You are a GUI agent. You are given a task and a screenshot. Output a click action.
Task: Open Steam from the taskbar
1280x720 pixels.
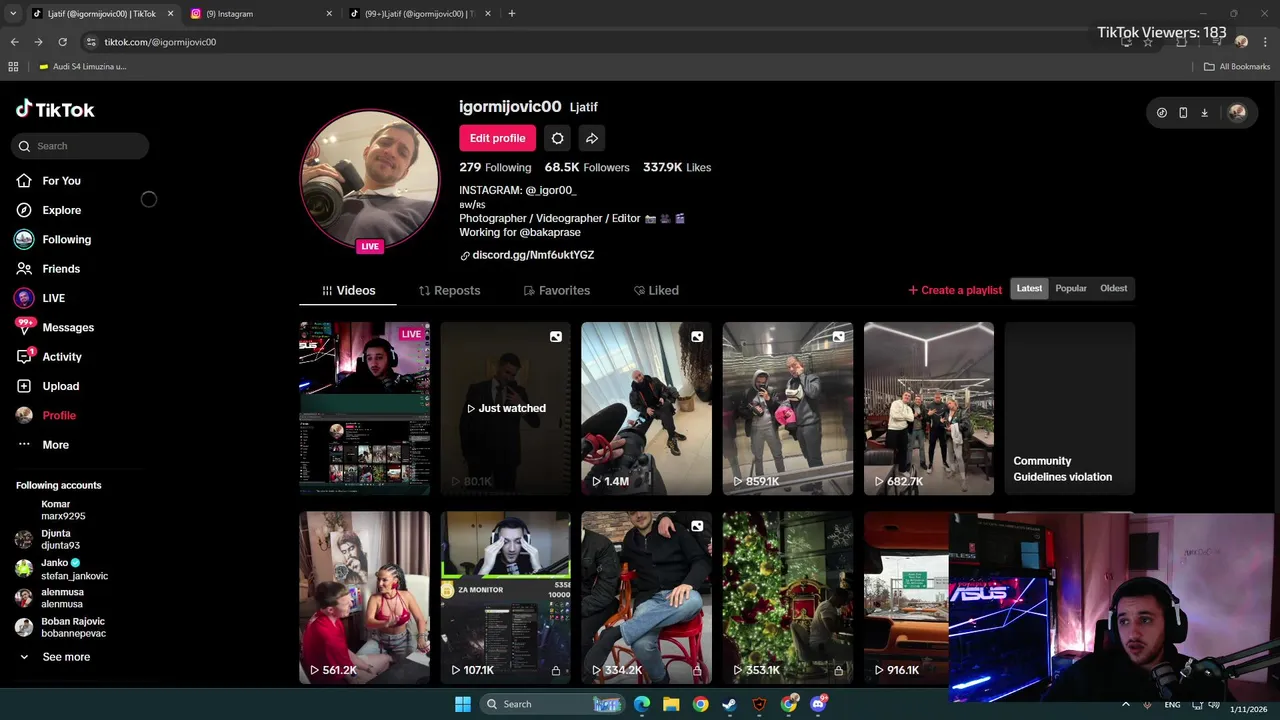730,704
